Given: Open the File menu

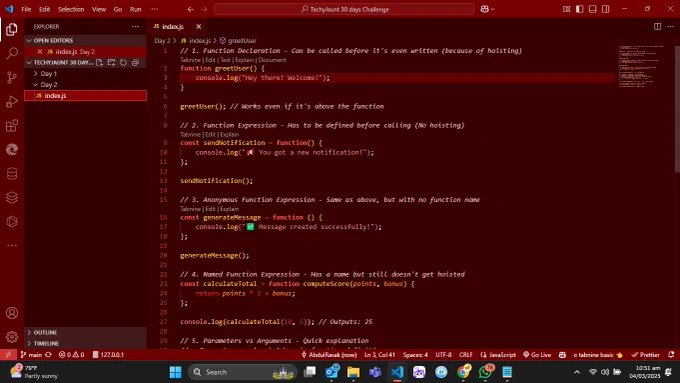Looking at the screenshot, I should click(26, 9).
